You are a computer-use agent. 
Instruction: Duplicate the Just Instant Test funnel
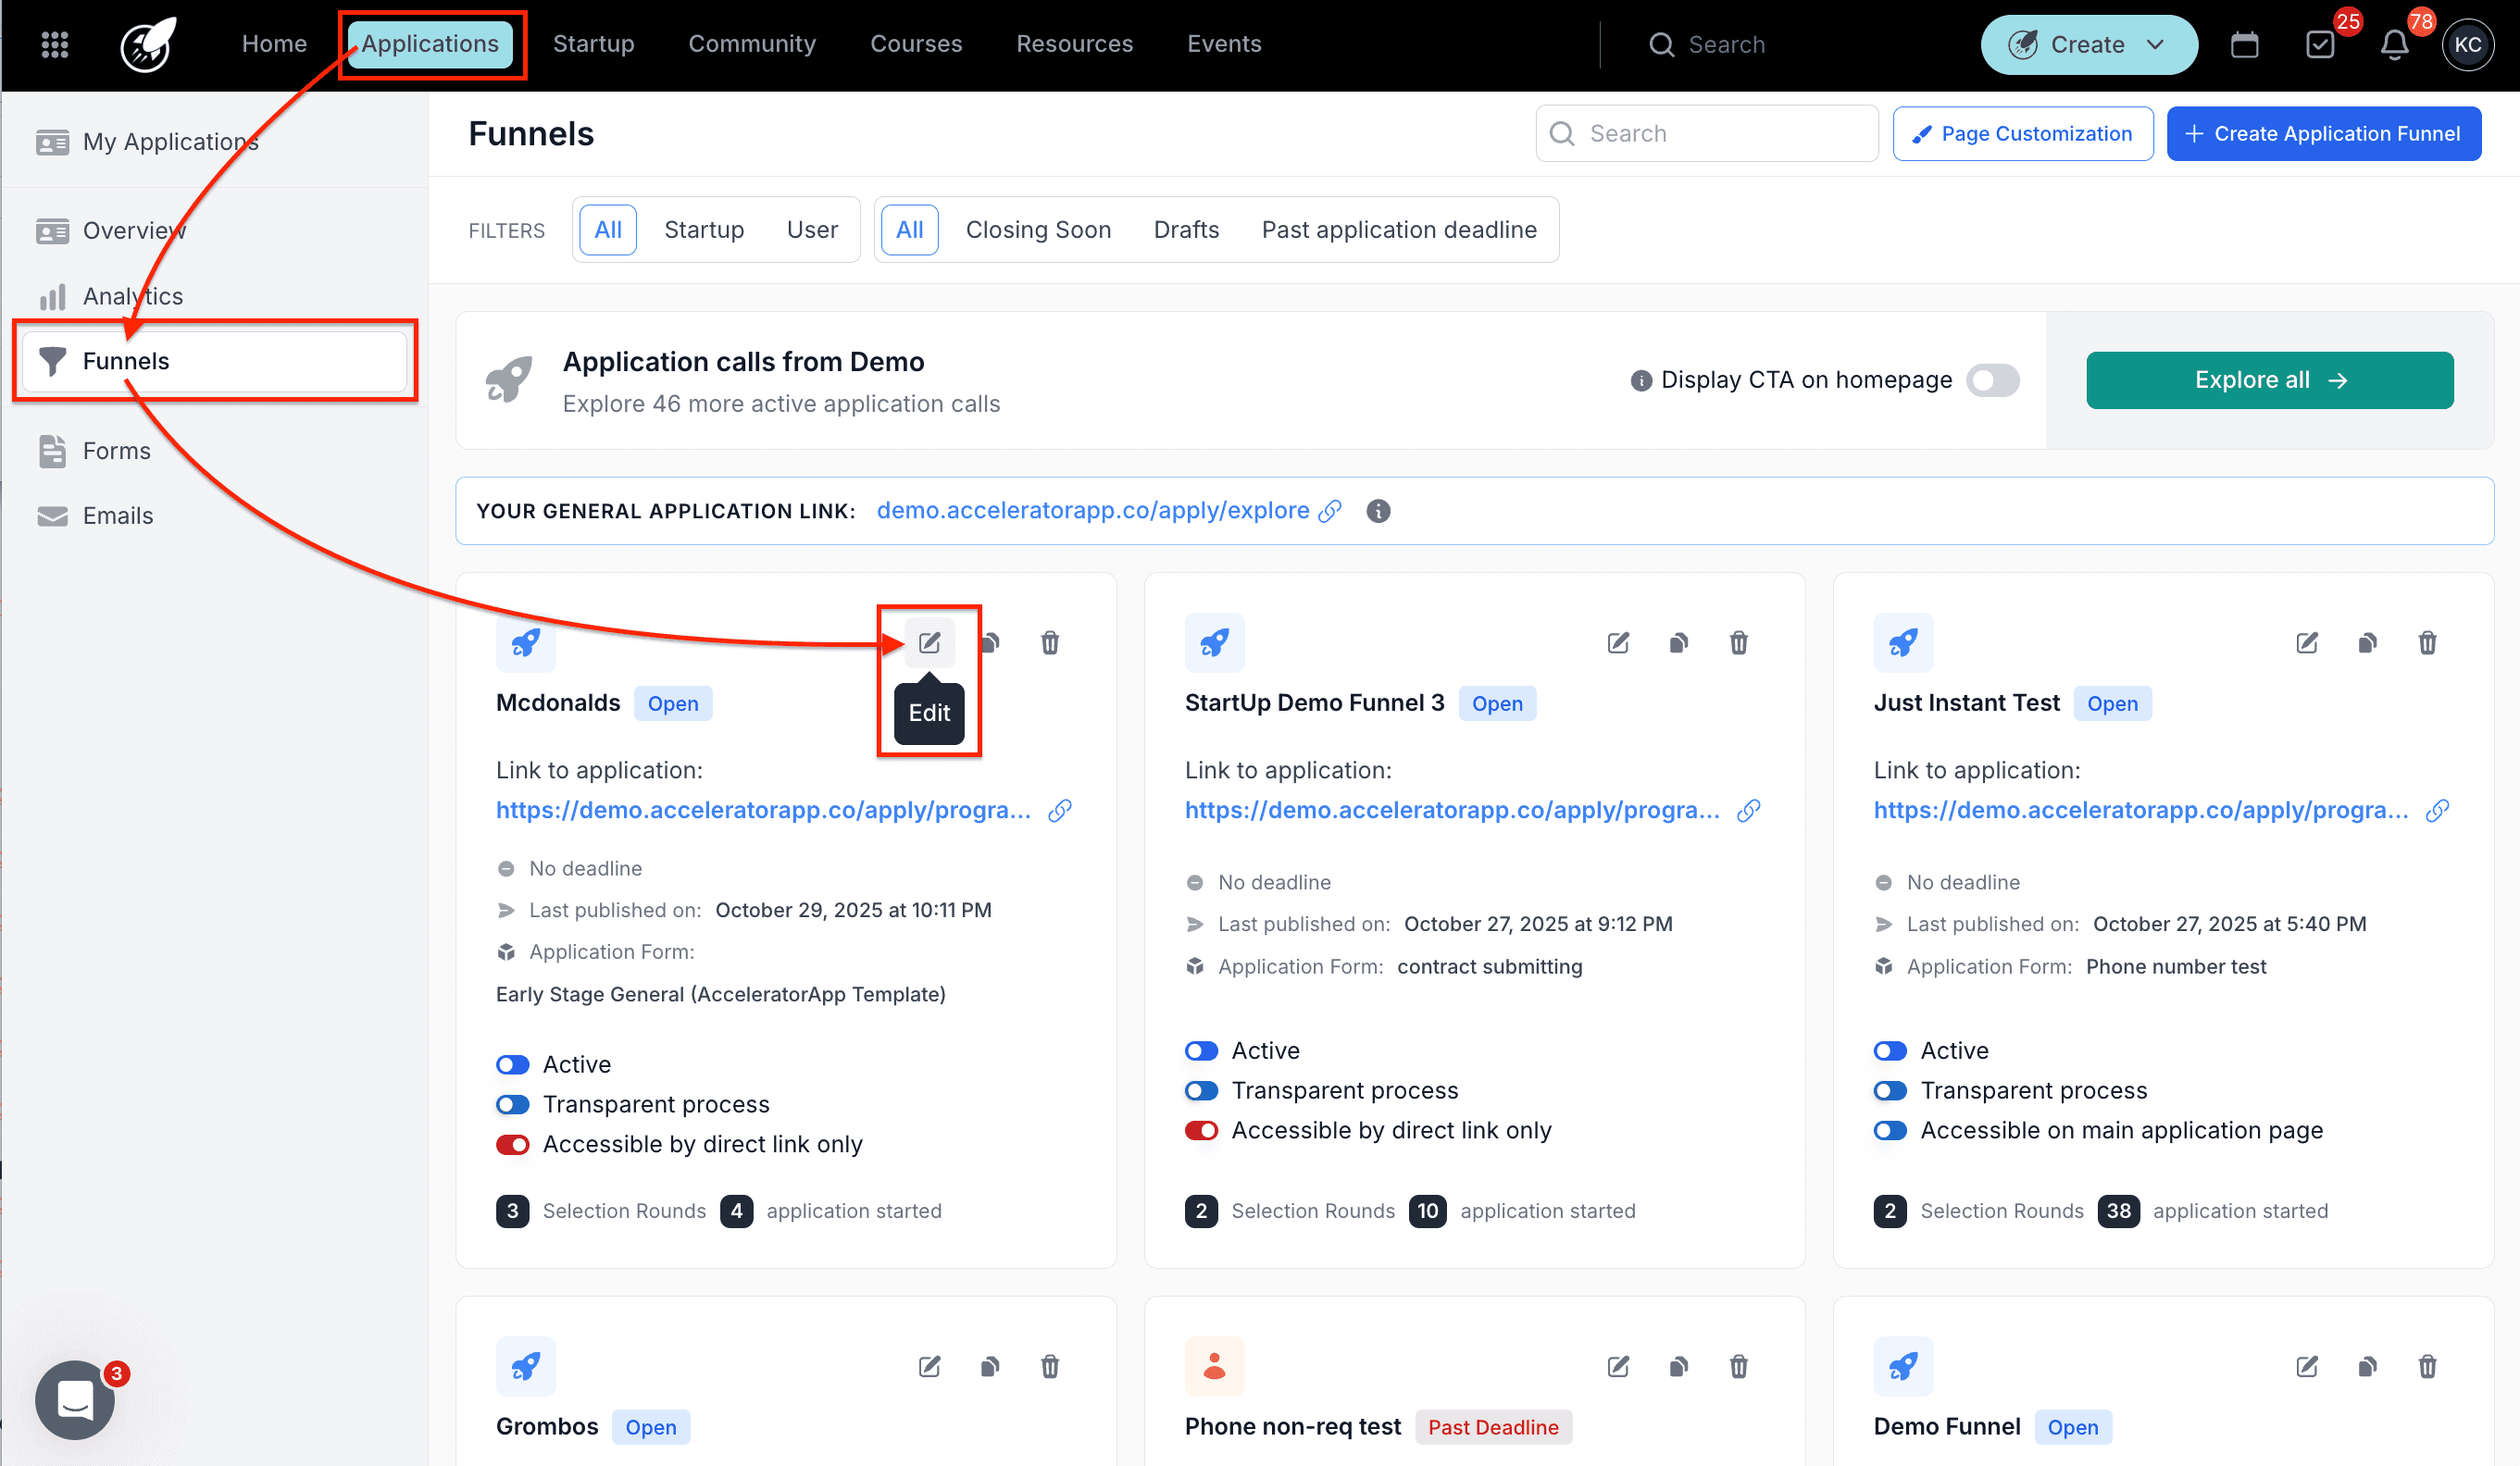[x=2366, y=642]
